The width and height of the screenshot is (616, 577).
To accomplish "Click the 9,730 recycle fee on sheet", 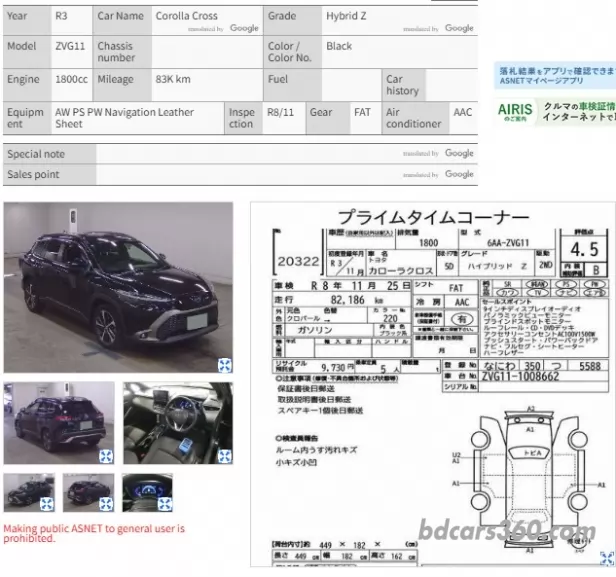I will pyautogui.click(x=333, y=368).
